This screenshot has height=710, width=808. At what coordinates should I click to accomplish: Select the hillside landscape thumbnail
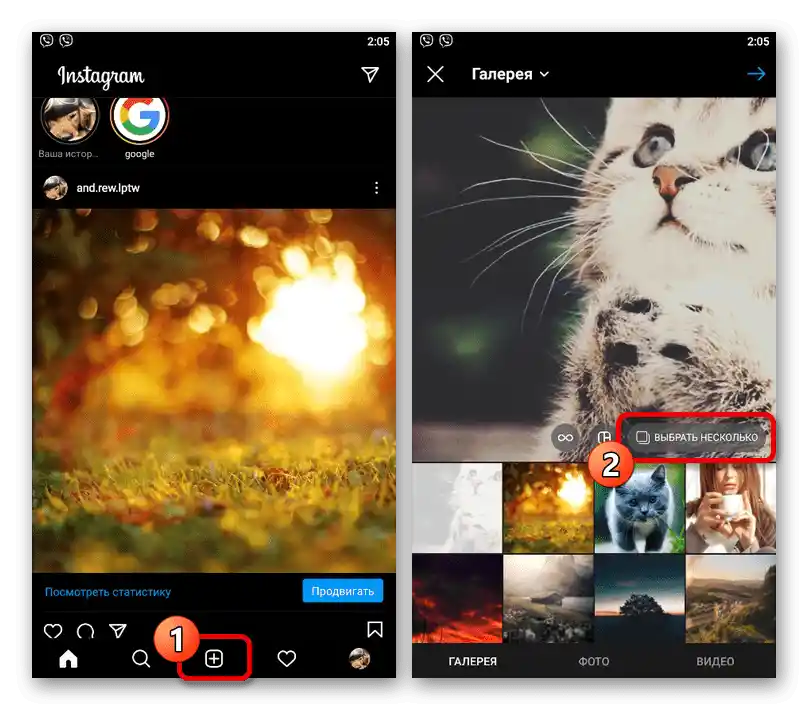point(731,599)
